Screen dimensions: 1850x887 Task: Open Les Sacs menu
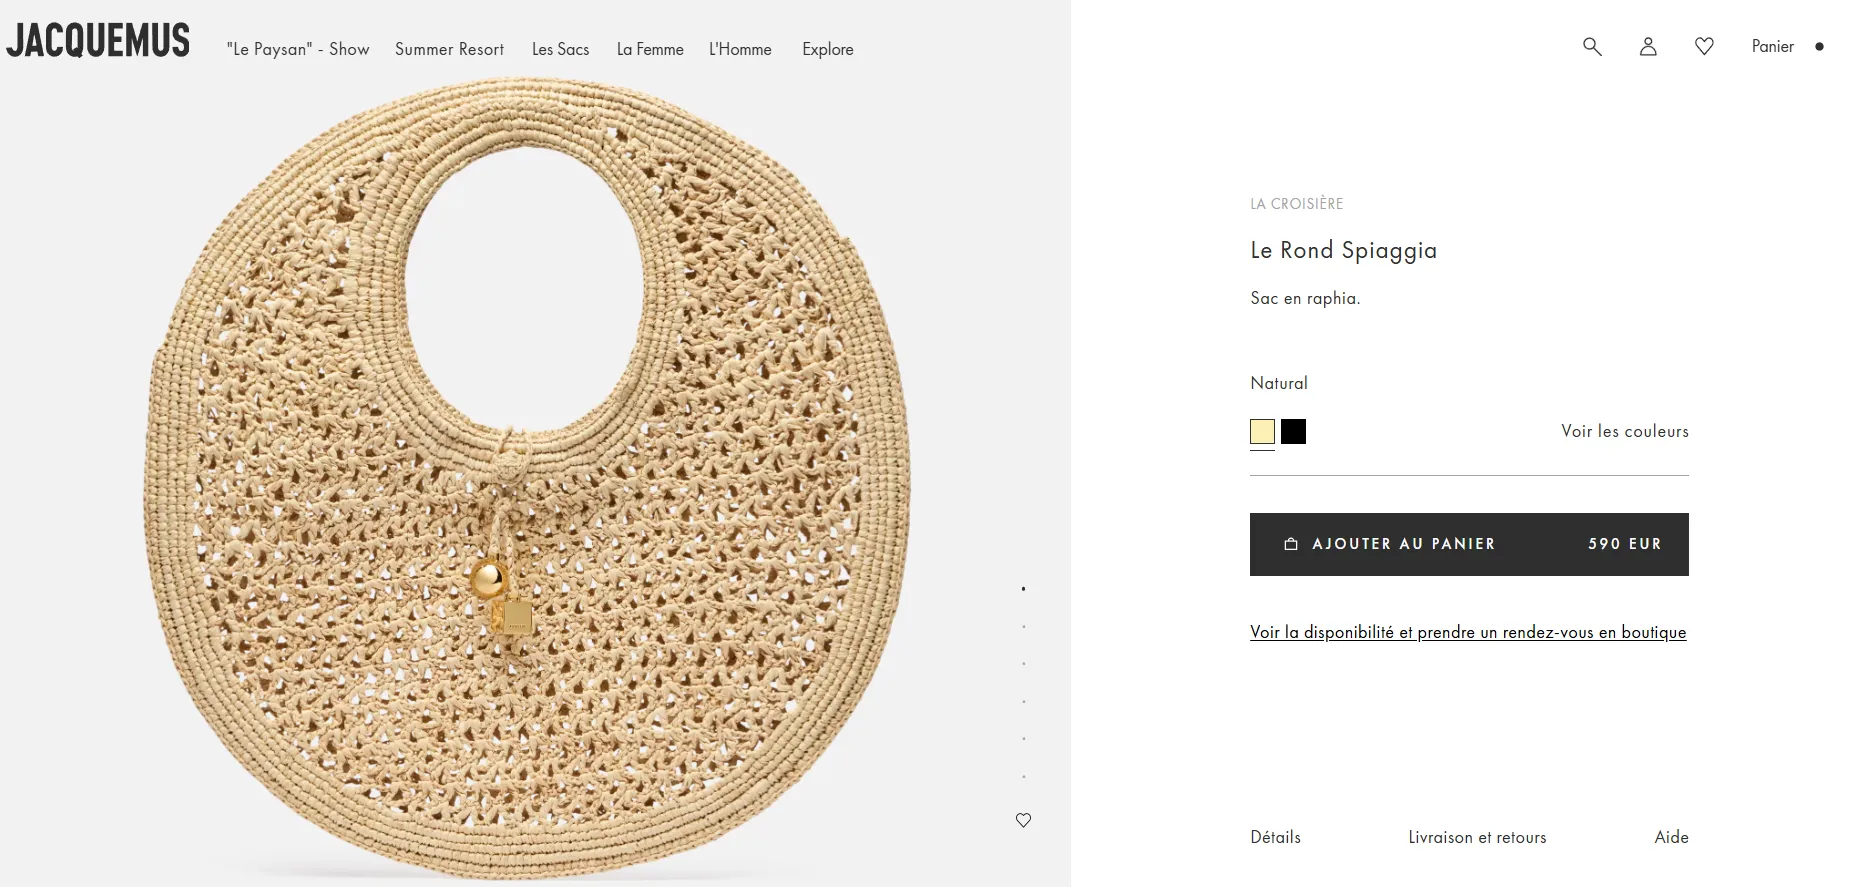pyautogui.click(x=560, y=49)
